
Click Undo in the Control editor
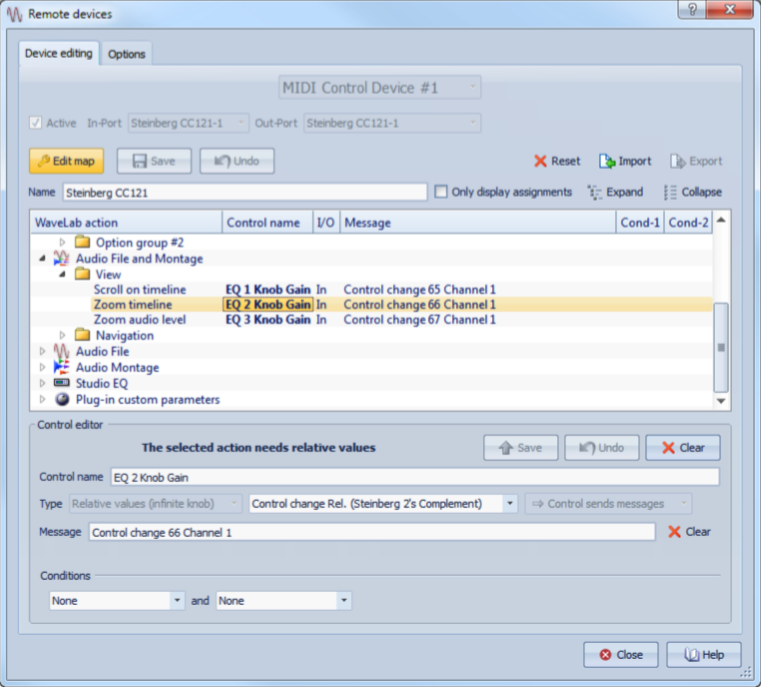tap(602, 448)
